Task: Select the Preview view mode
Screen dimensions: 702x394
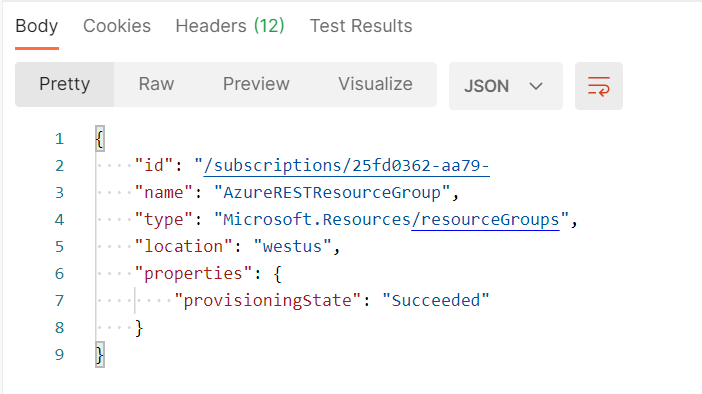Action: point(256,84)
